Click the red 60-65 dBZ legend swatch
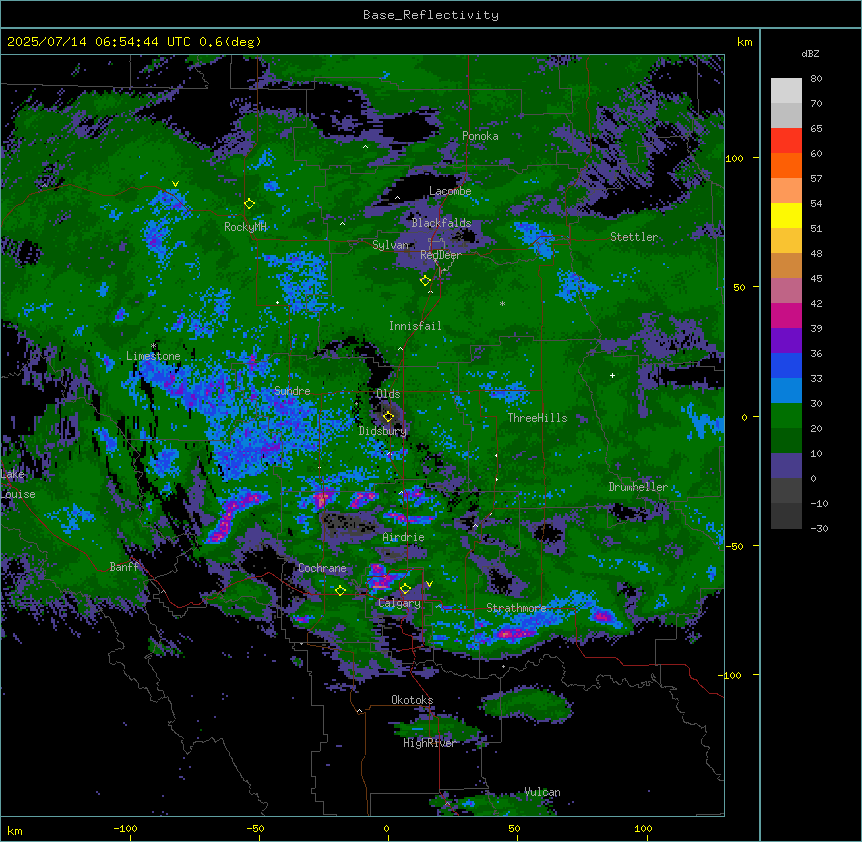Image resolution: width=862 pixels, height=842 pixels. [786, 141]
